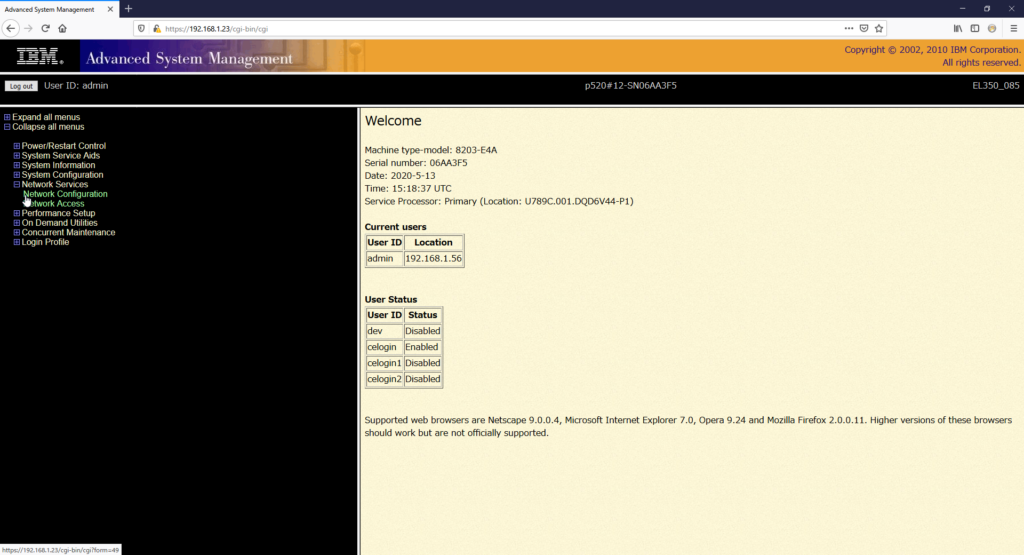The image size is (1024, 555).
Task: Click celogin Enabled status cell
Action: (423, 347)
